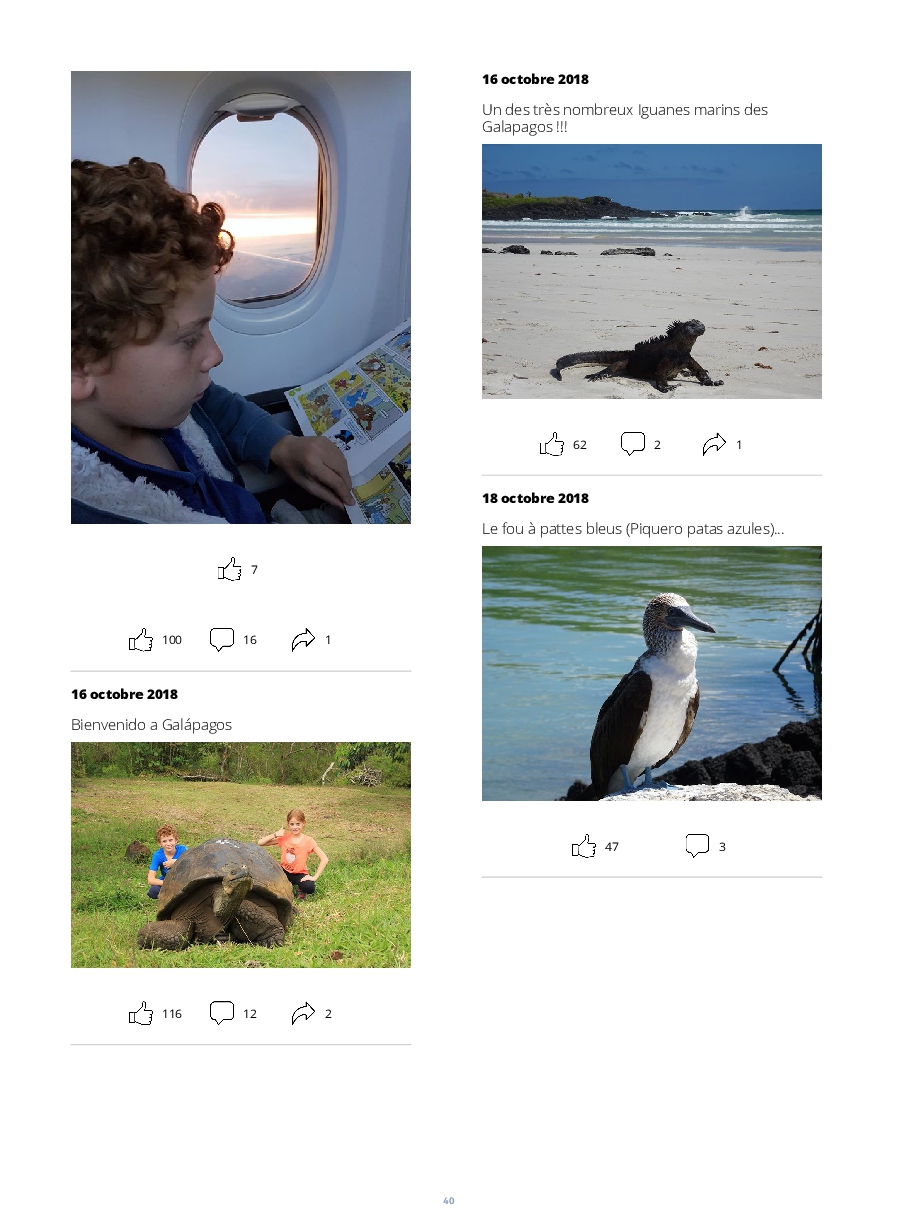Open comment bubble on marine iguana post
This screenshot has width=898, height=1228.
(x=633, y=444)
